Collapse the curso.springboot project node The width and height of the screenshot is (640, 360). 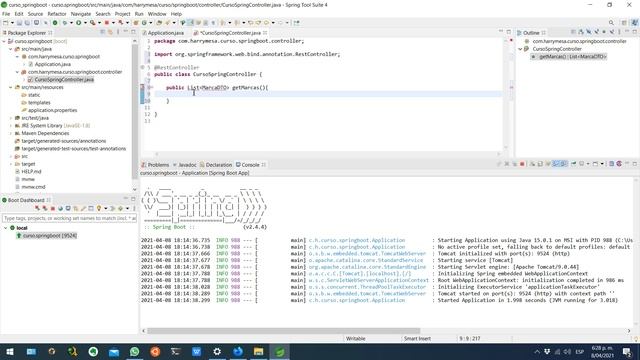(x=4, y=41)
